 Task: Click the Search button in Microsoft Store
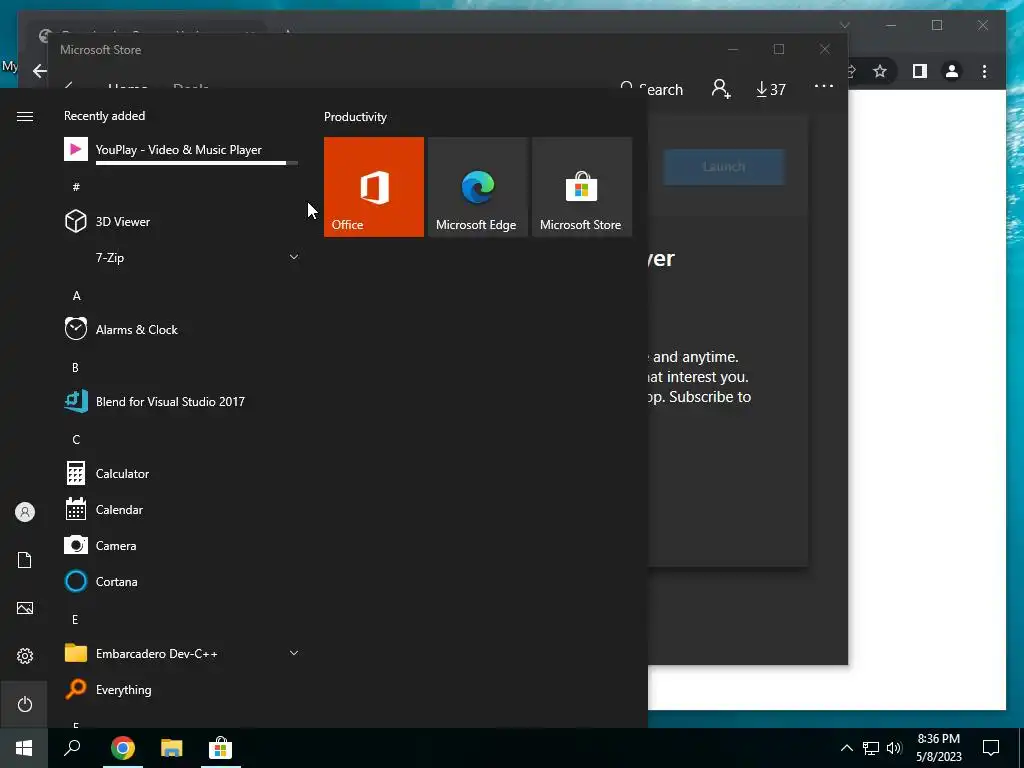(x=651, y=89)
